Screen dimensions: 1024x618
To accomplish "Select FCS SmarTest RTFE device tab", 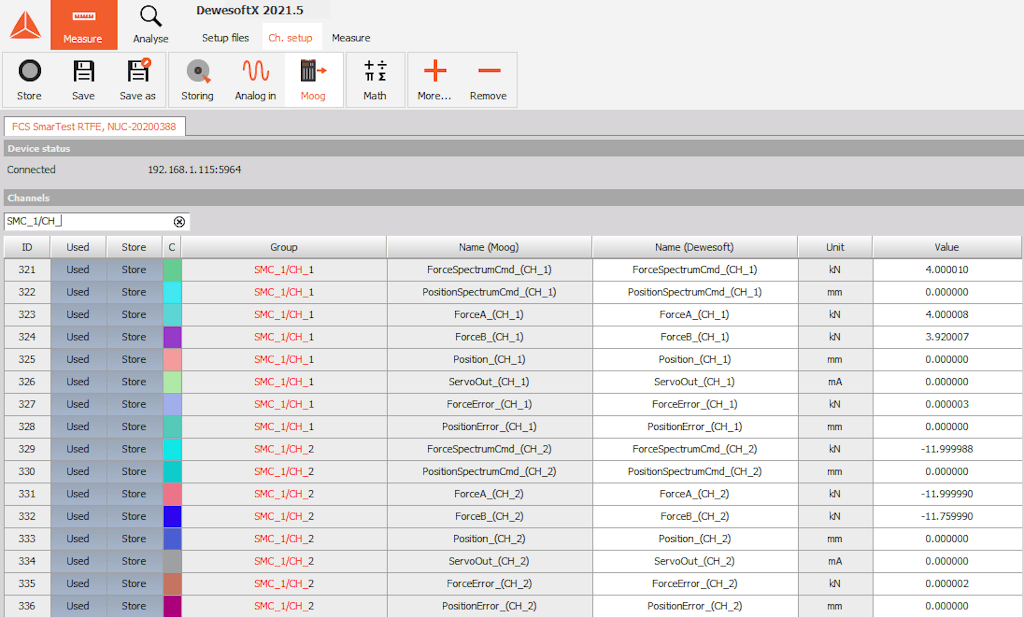I will [94, 127].
